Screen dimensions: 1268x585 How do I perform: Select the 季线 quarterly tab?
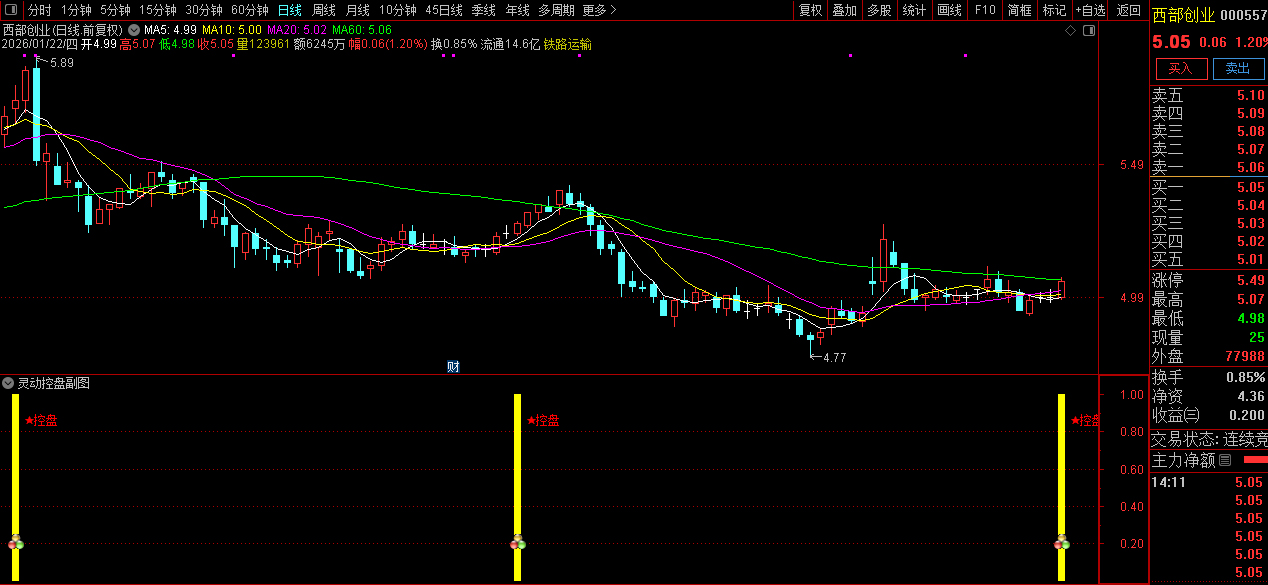pos(484,10)
